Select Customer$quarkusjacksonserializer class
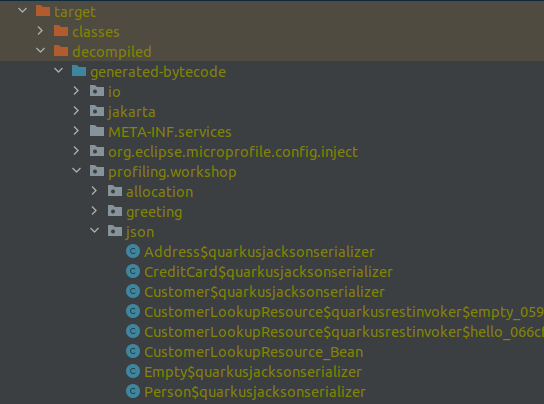This screenshot has width=544, height=404. pyautogui.click(x=264, y=292)
